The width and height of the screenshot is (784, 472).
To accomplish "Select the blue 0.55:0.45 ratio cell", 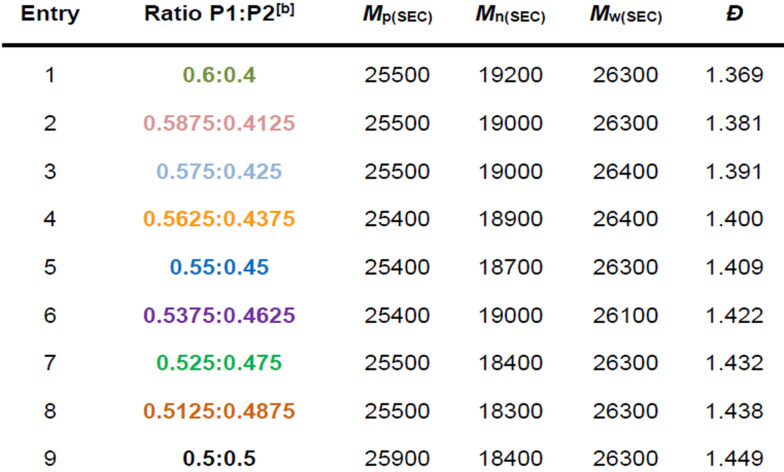I will click(219, 267).
